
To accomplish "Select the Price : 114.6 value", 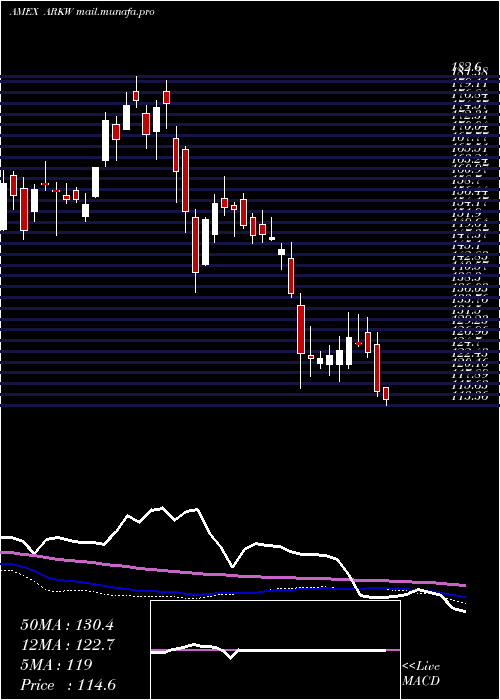I will [70, 685].
